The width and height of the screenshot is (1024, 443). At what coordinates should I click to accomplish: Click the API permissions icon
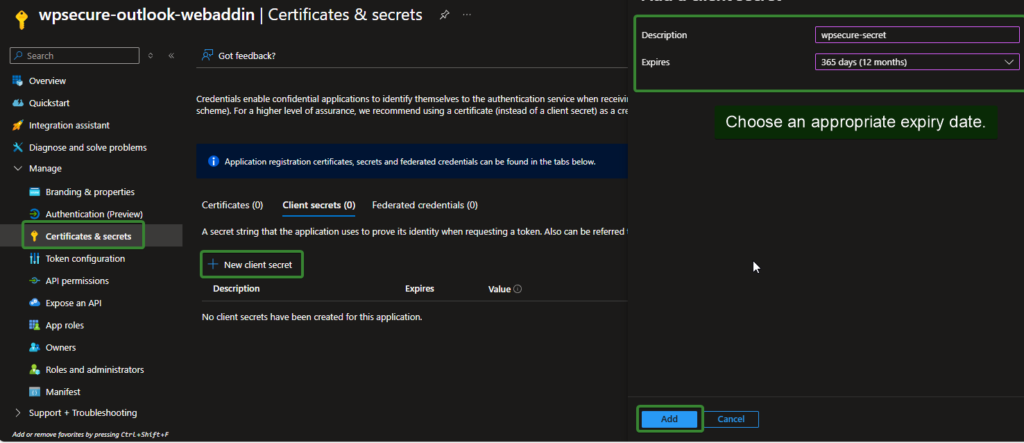tap(34, 281)
